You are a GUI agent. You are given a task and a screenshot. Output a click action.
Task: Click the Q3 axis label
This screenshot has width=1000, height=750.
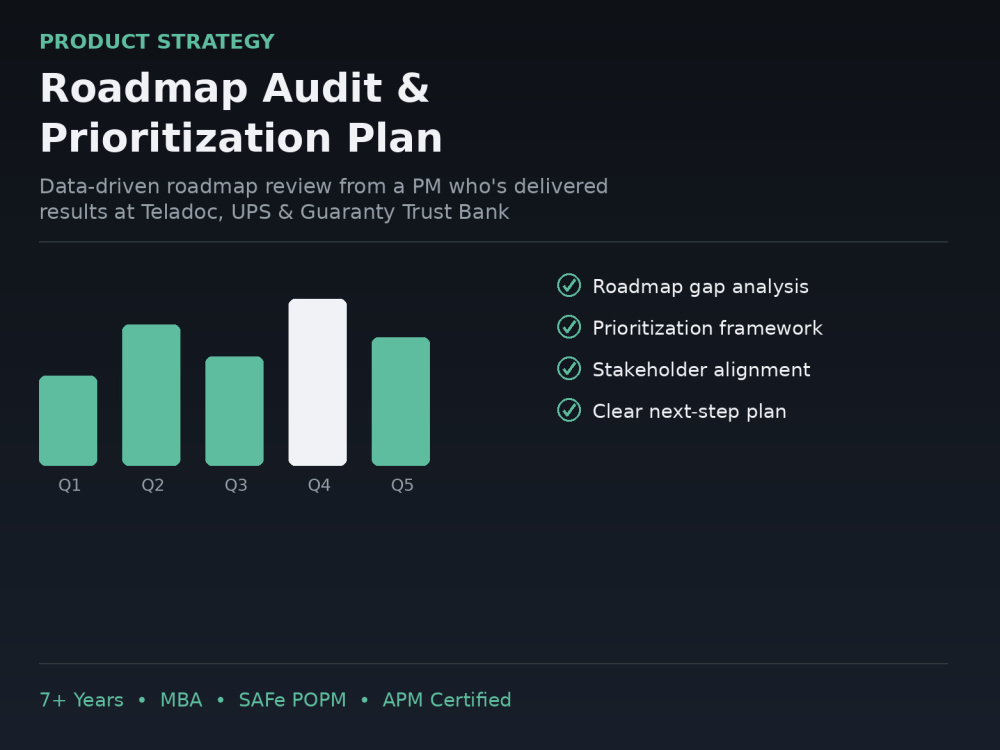coord(236,485)
